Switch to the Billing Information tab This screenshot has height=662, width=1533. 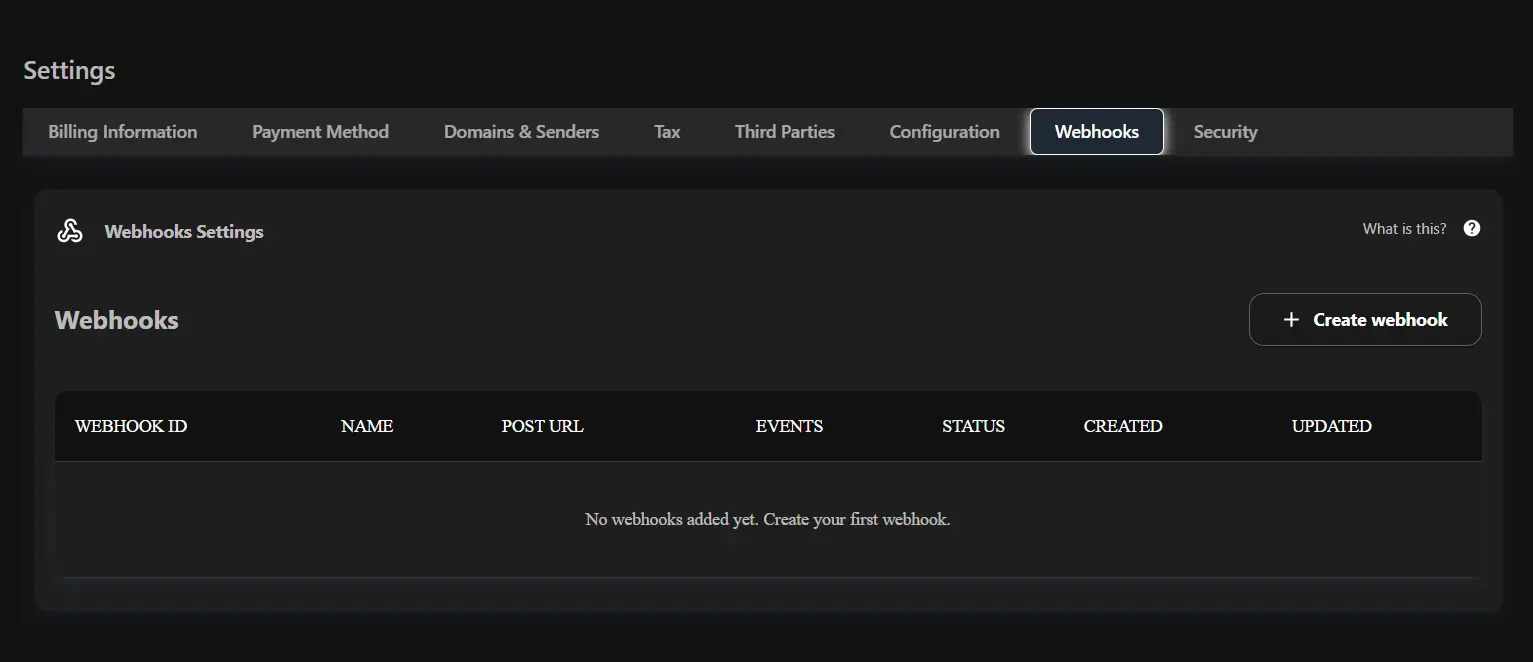click(x=122, y=131)
